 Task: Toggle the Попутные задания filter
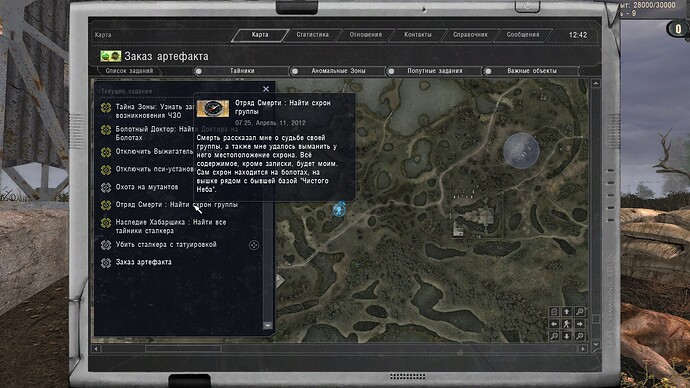click(391, 71)
